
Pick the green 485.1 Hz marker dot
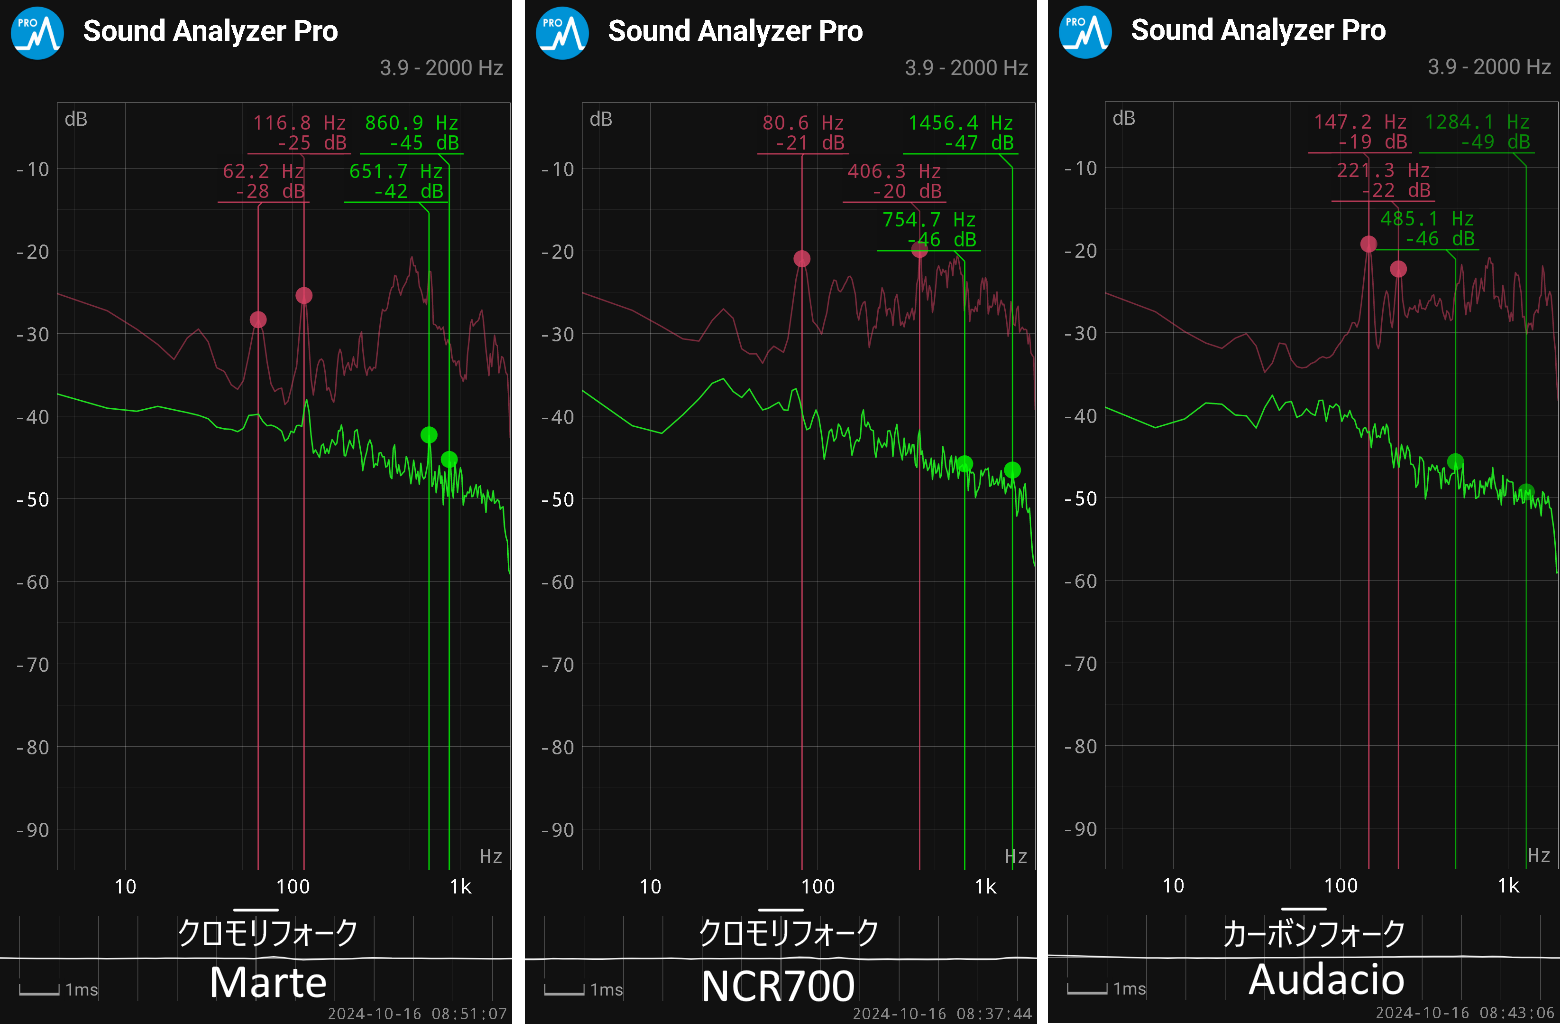click(x=1456, y=462)
